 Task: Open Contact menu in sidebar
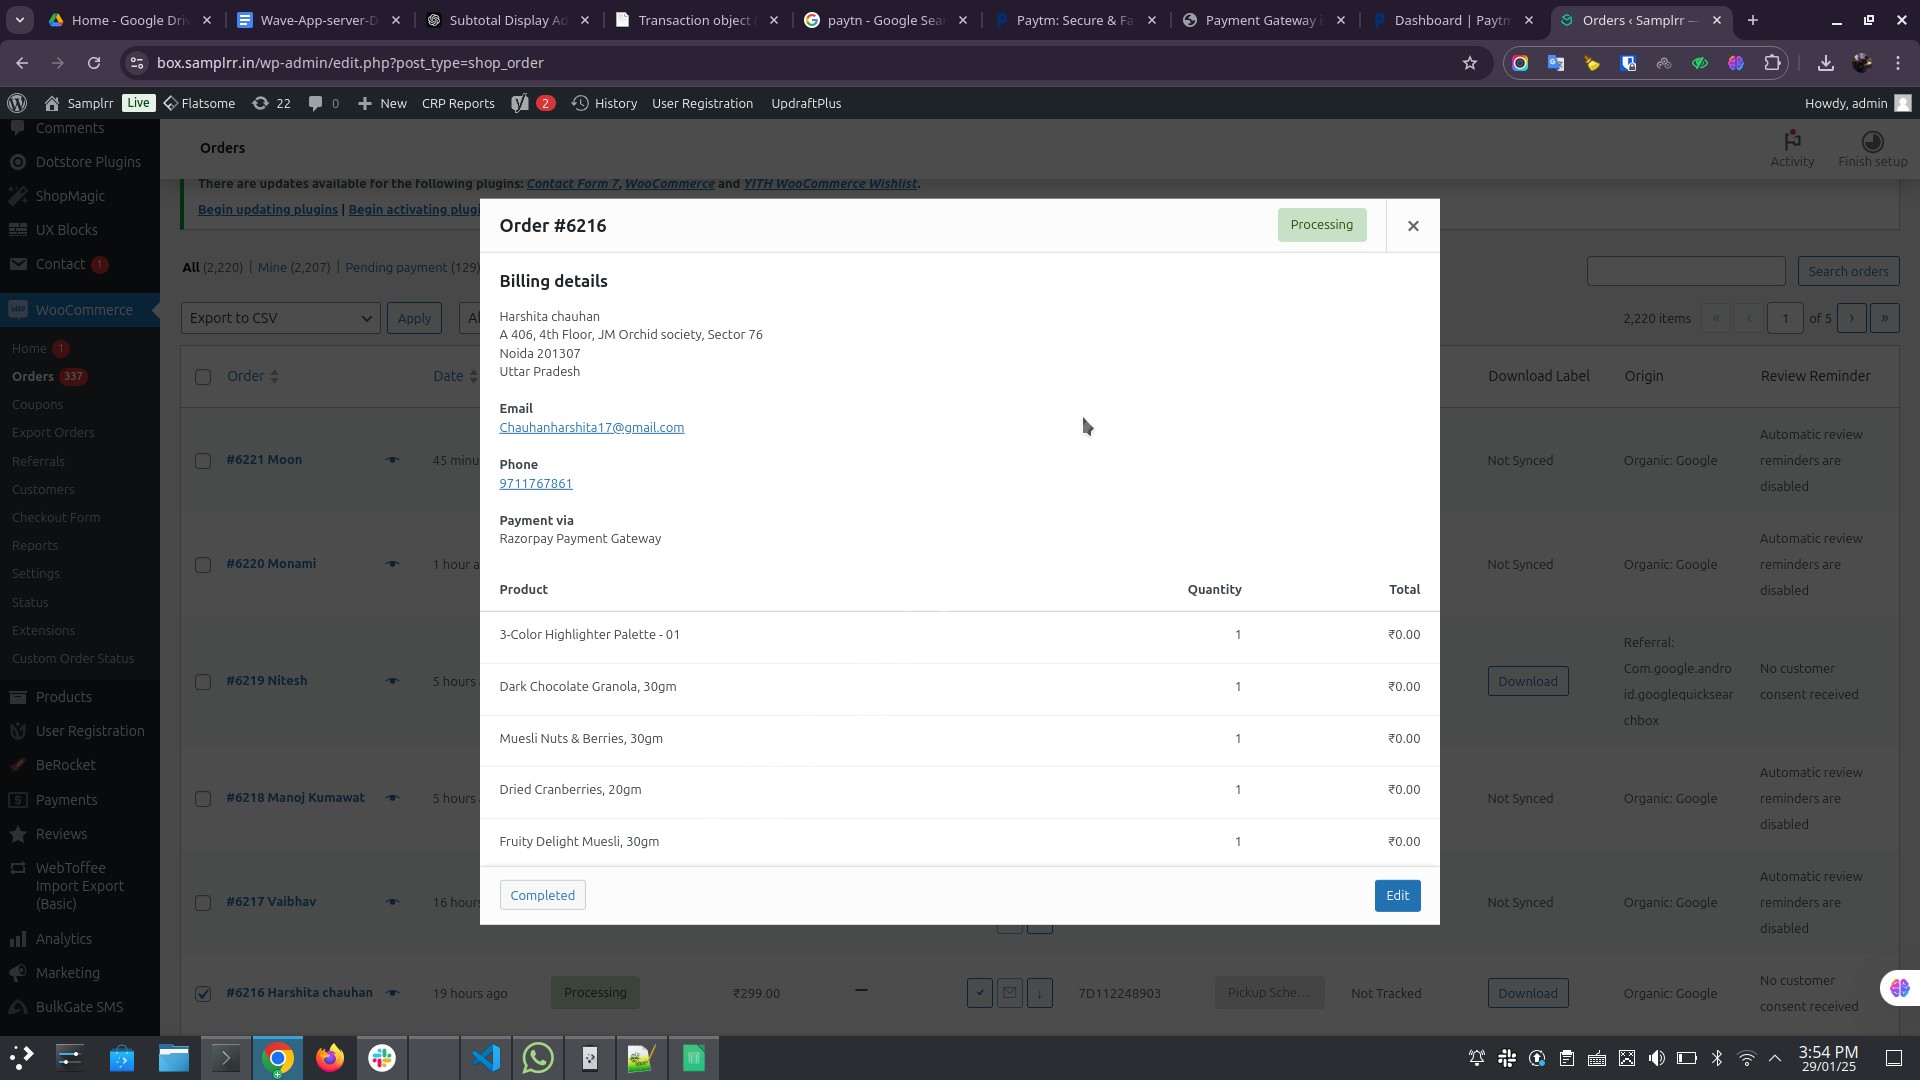pyautogui.click(x=80, y=264)
